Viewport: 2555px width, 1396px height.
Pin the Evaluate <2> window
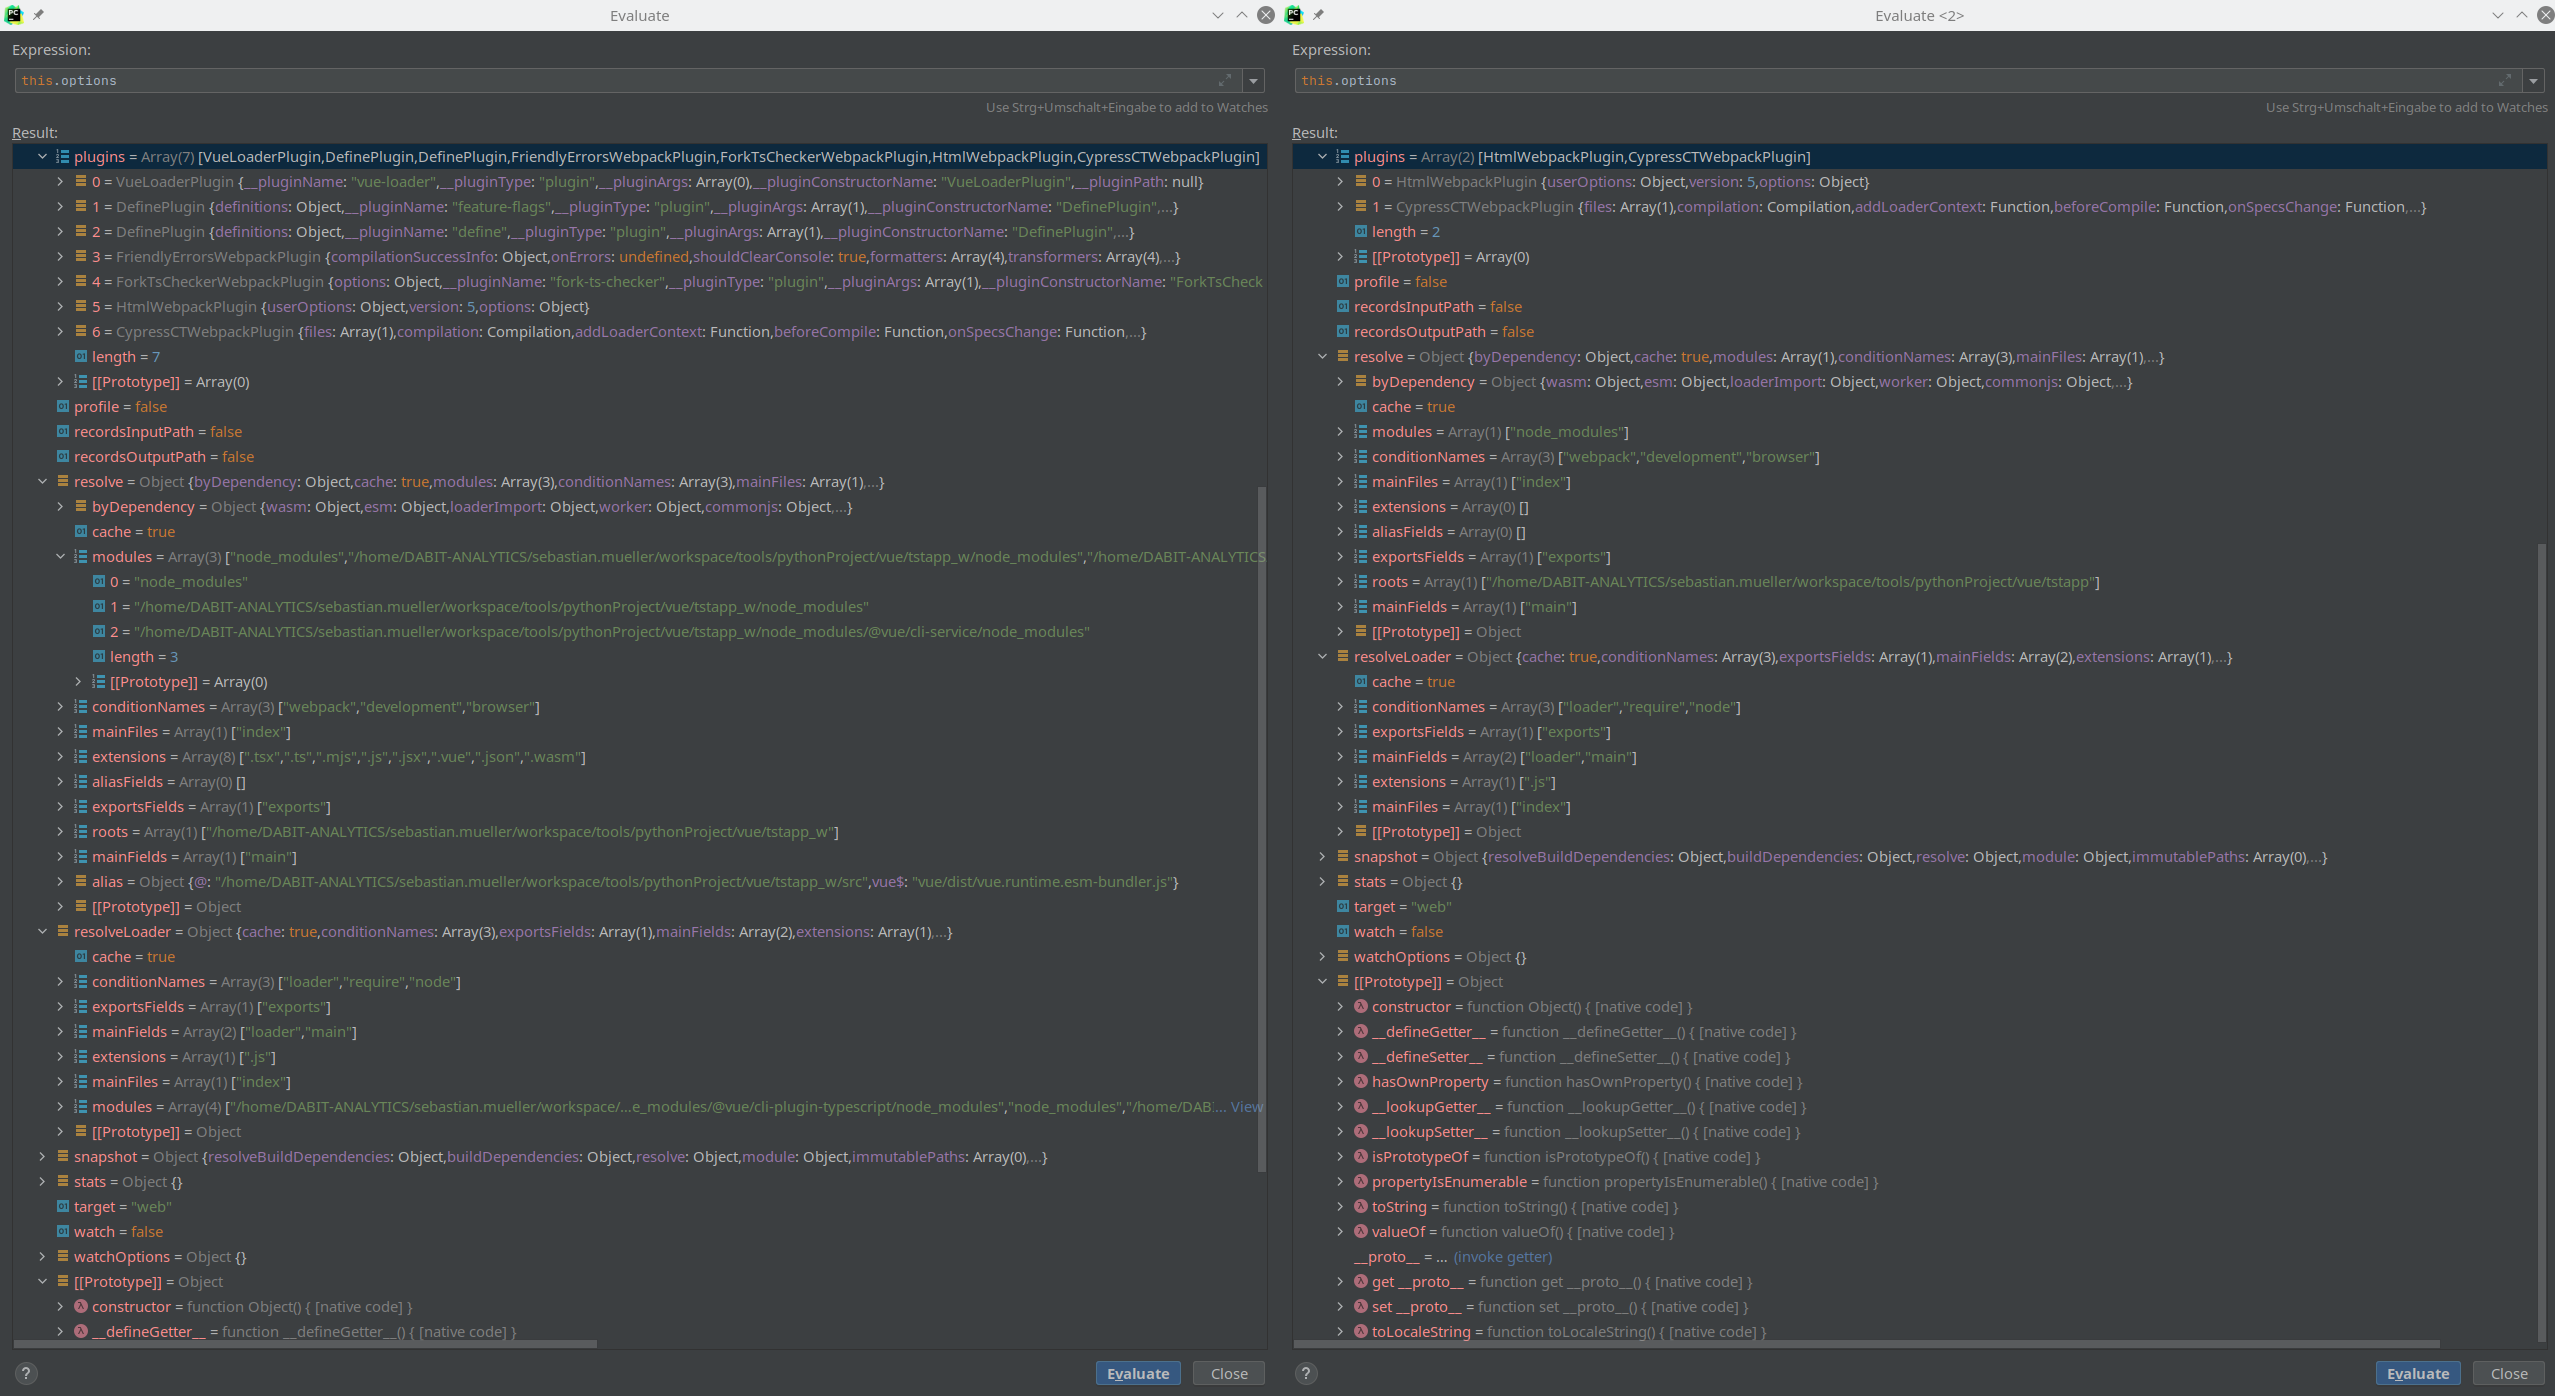[1320, 14]
